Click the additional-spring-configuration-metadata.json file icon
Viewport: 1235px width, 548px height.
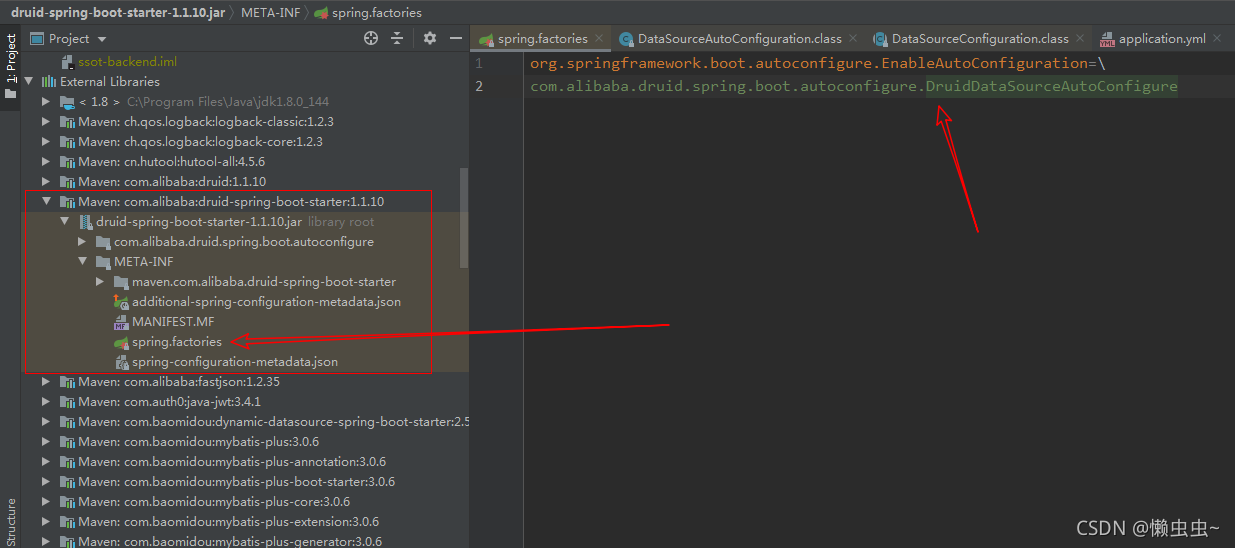[x=121, y=302]
